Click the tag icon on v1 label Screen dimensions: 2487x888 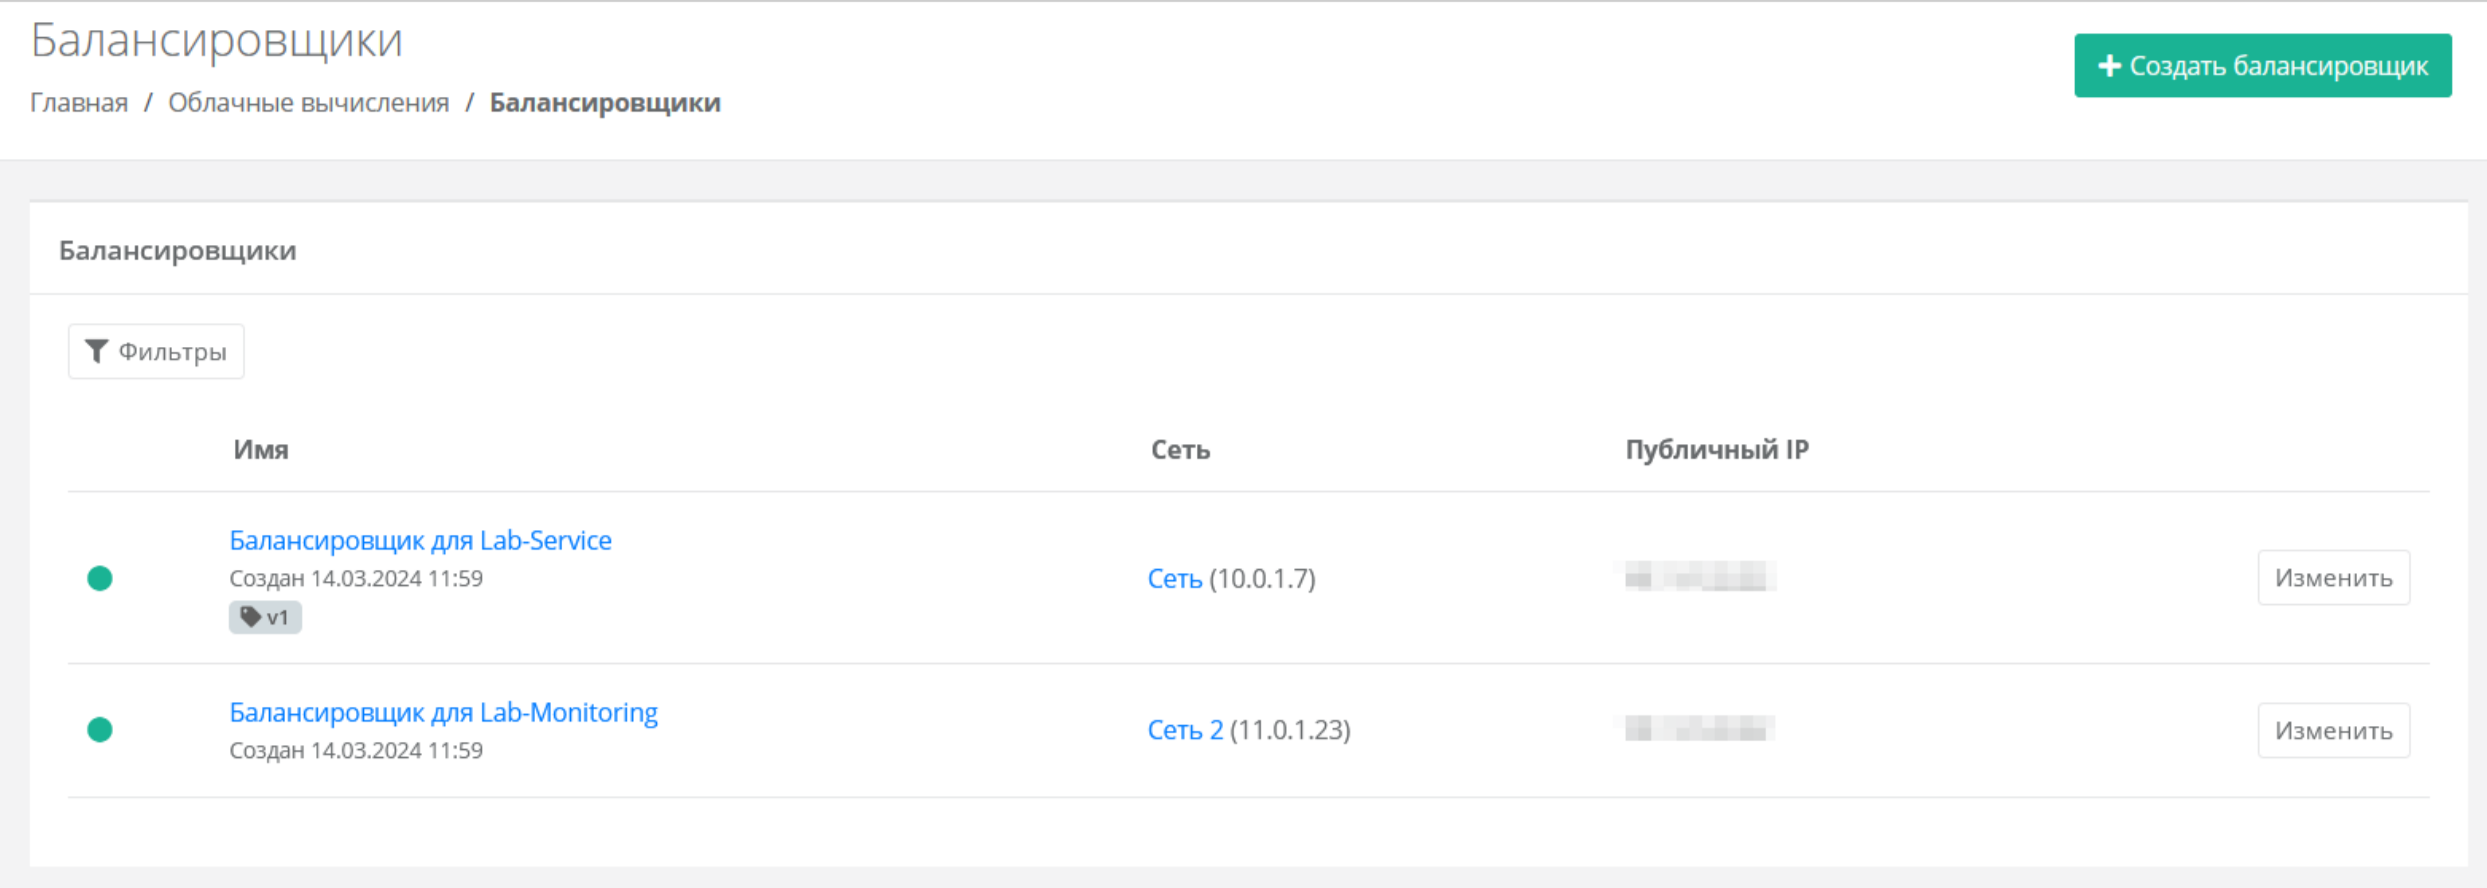[x=251, y=617]
